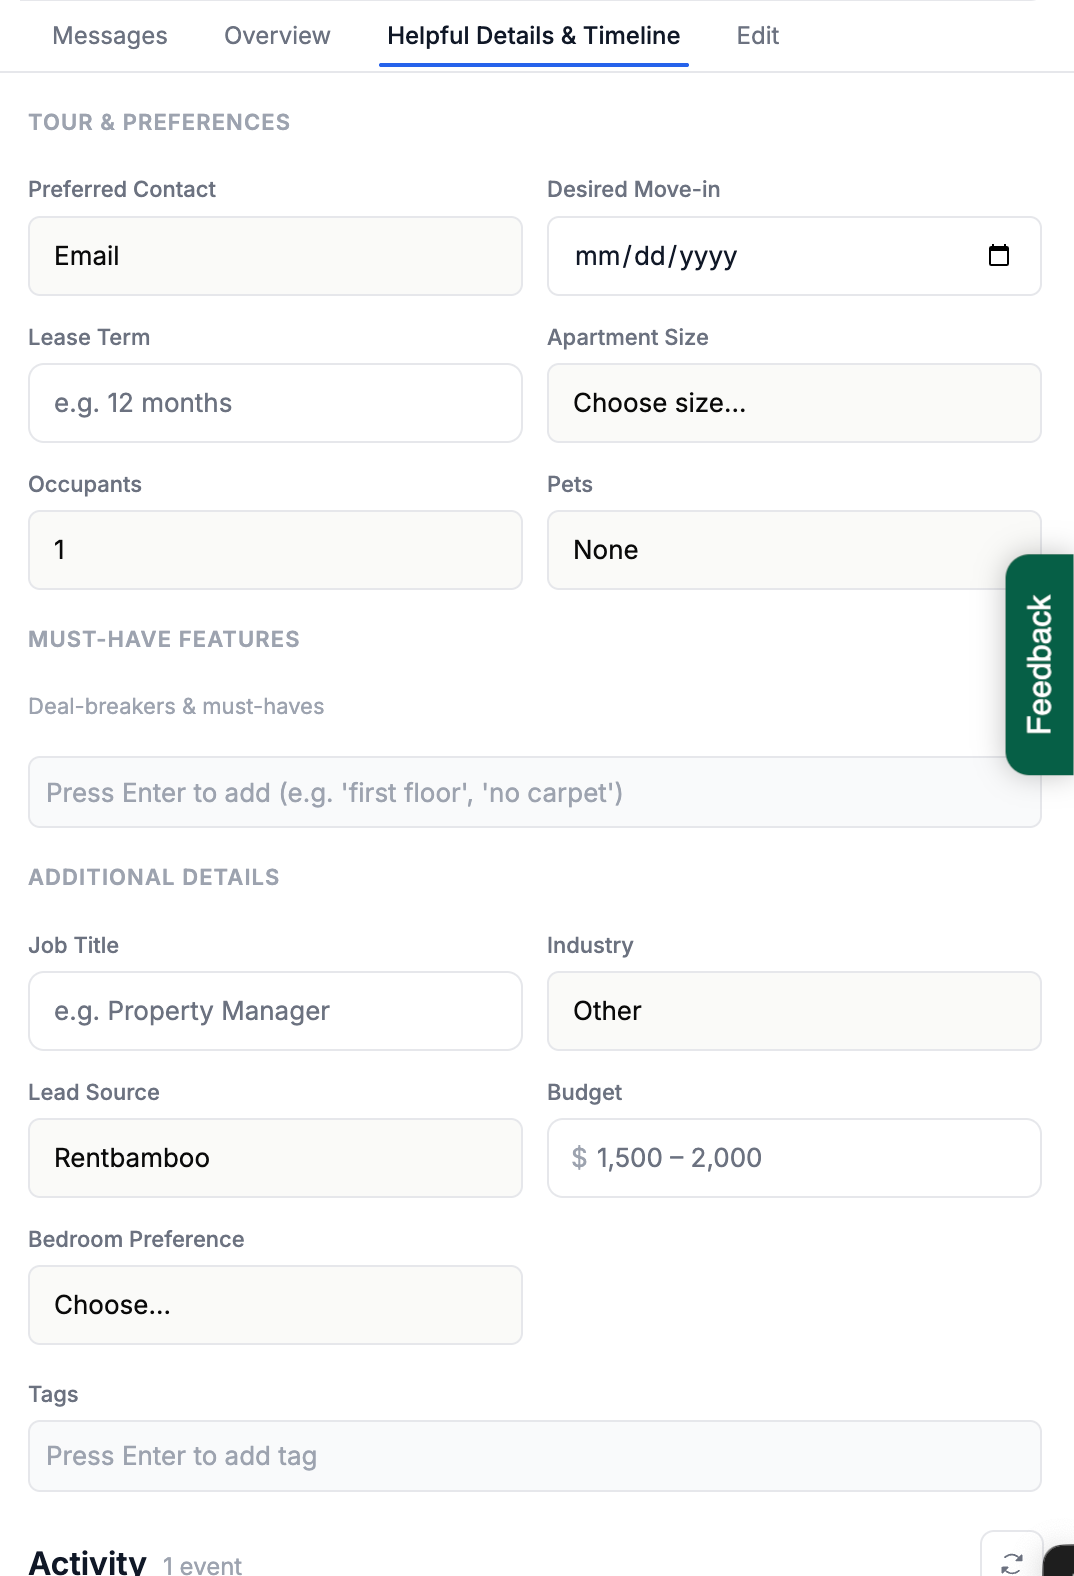Image resolution: width=1074 pixels, height=1576 pixels.
Task: Click the refresh icon beside Activity
Action: point(1011,1558)
